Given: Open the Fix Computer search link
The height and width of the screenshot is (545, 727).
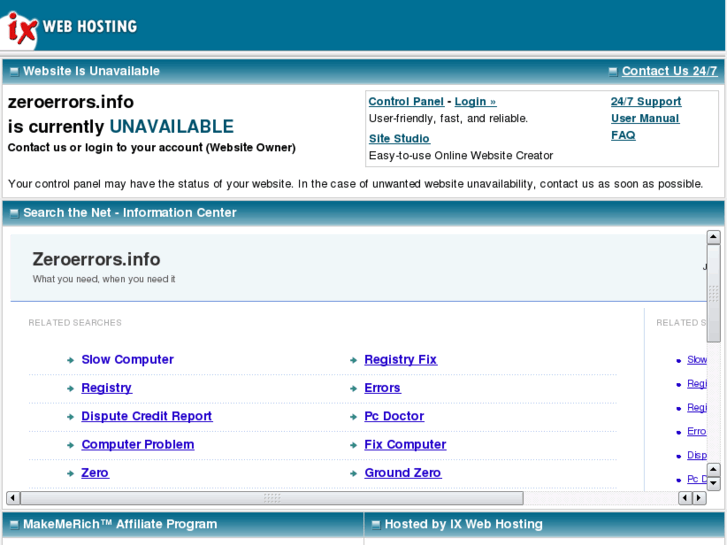Looking at the screenshot, I should pos(405,444).
